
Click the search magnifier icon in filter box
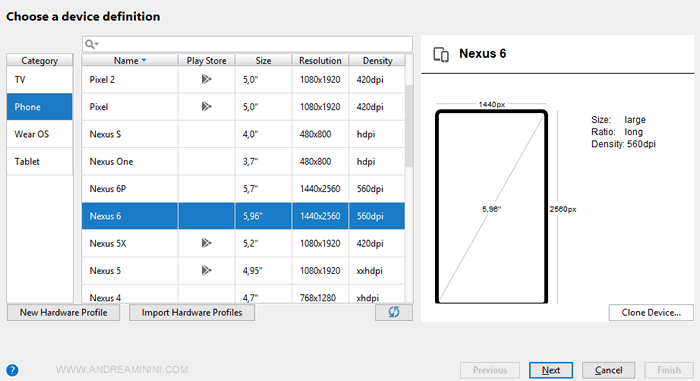[91, 44]
